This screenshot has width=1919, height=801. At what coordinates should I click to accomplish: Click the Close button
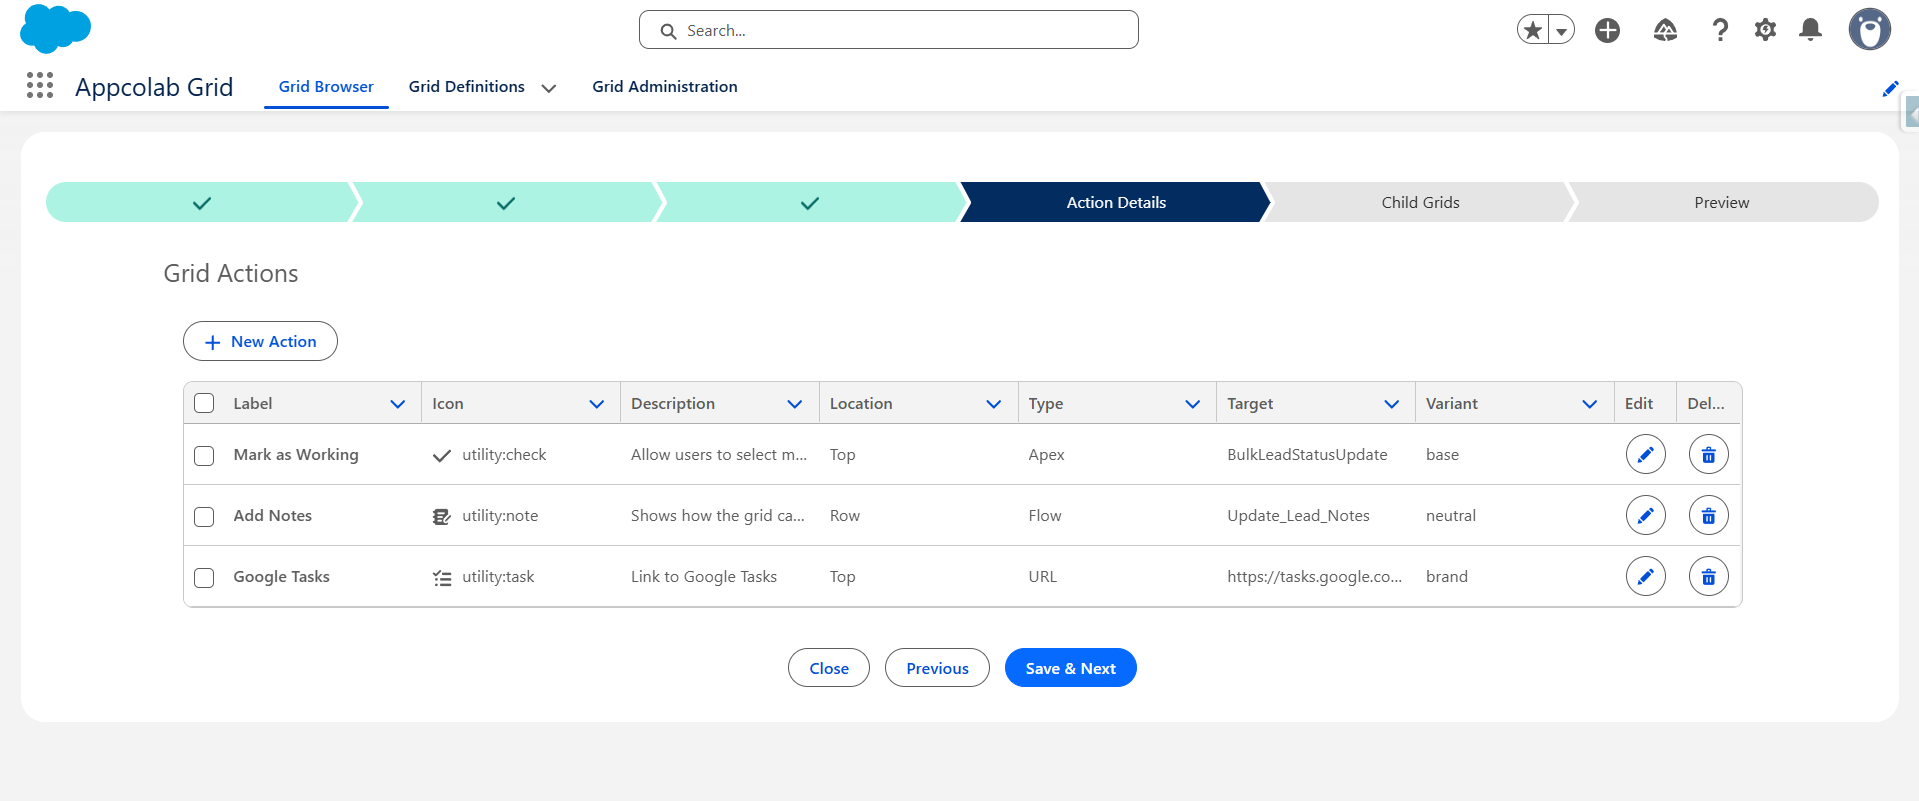click(x=829, y=668)
